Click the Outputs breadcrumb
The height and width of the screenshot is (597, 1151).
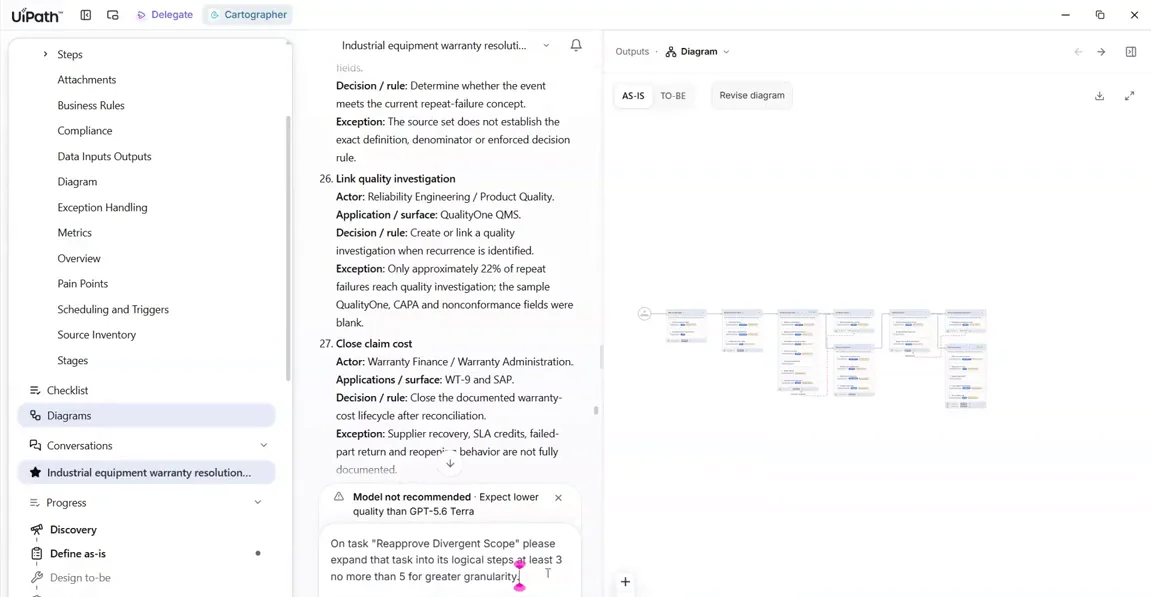pos(632,51)
